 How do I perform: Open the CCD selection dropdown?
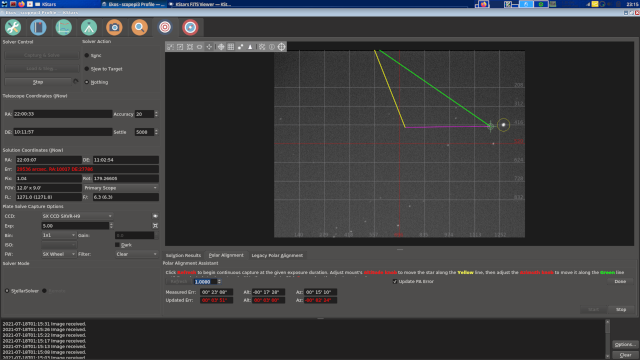(77, 216)
